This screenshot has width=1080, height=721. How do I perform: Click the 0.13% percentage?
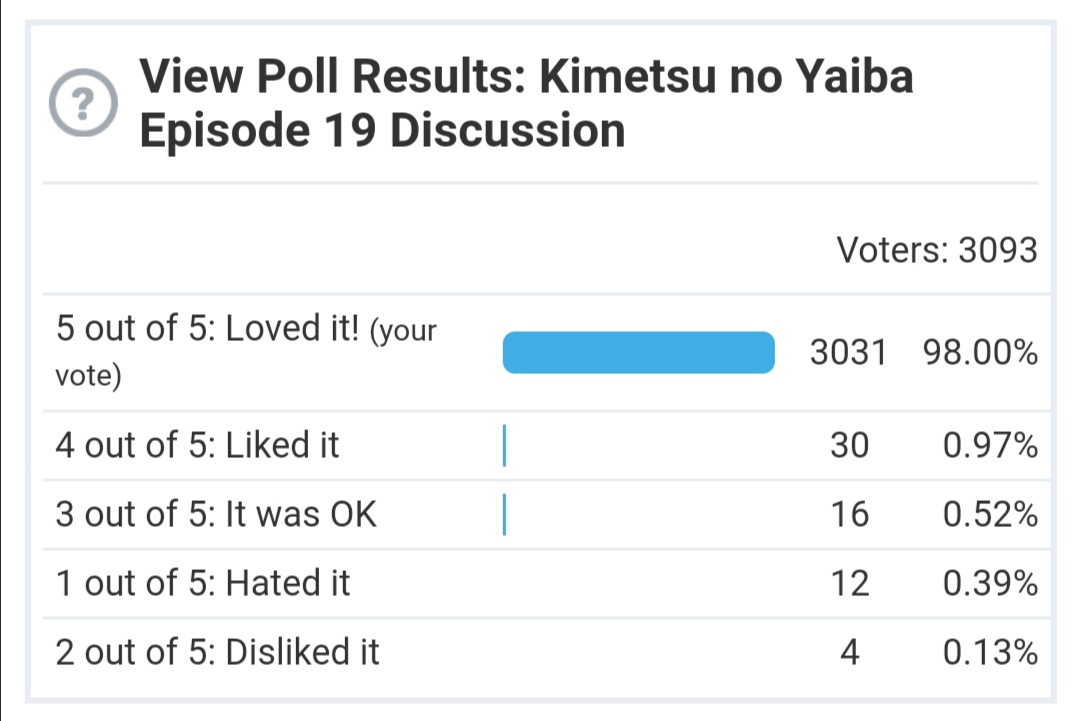990,652
